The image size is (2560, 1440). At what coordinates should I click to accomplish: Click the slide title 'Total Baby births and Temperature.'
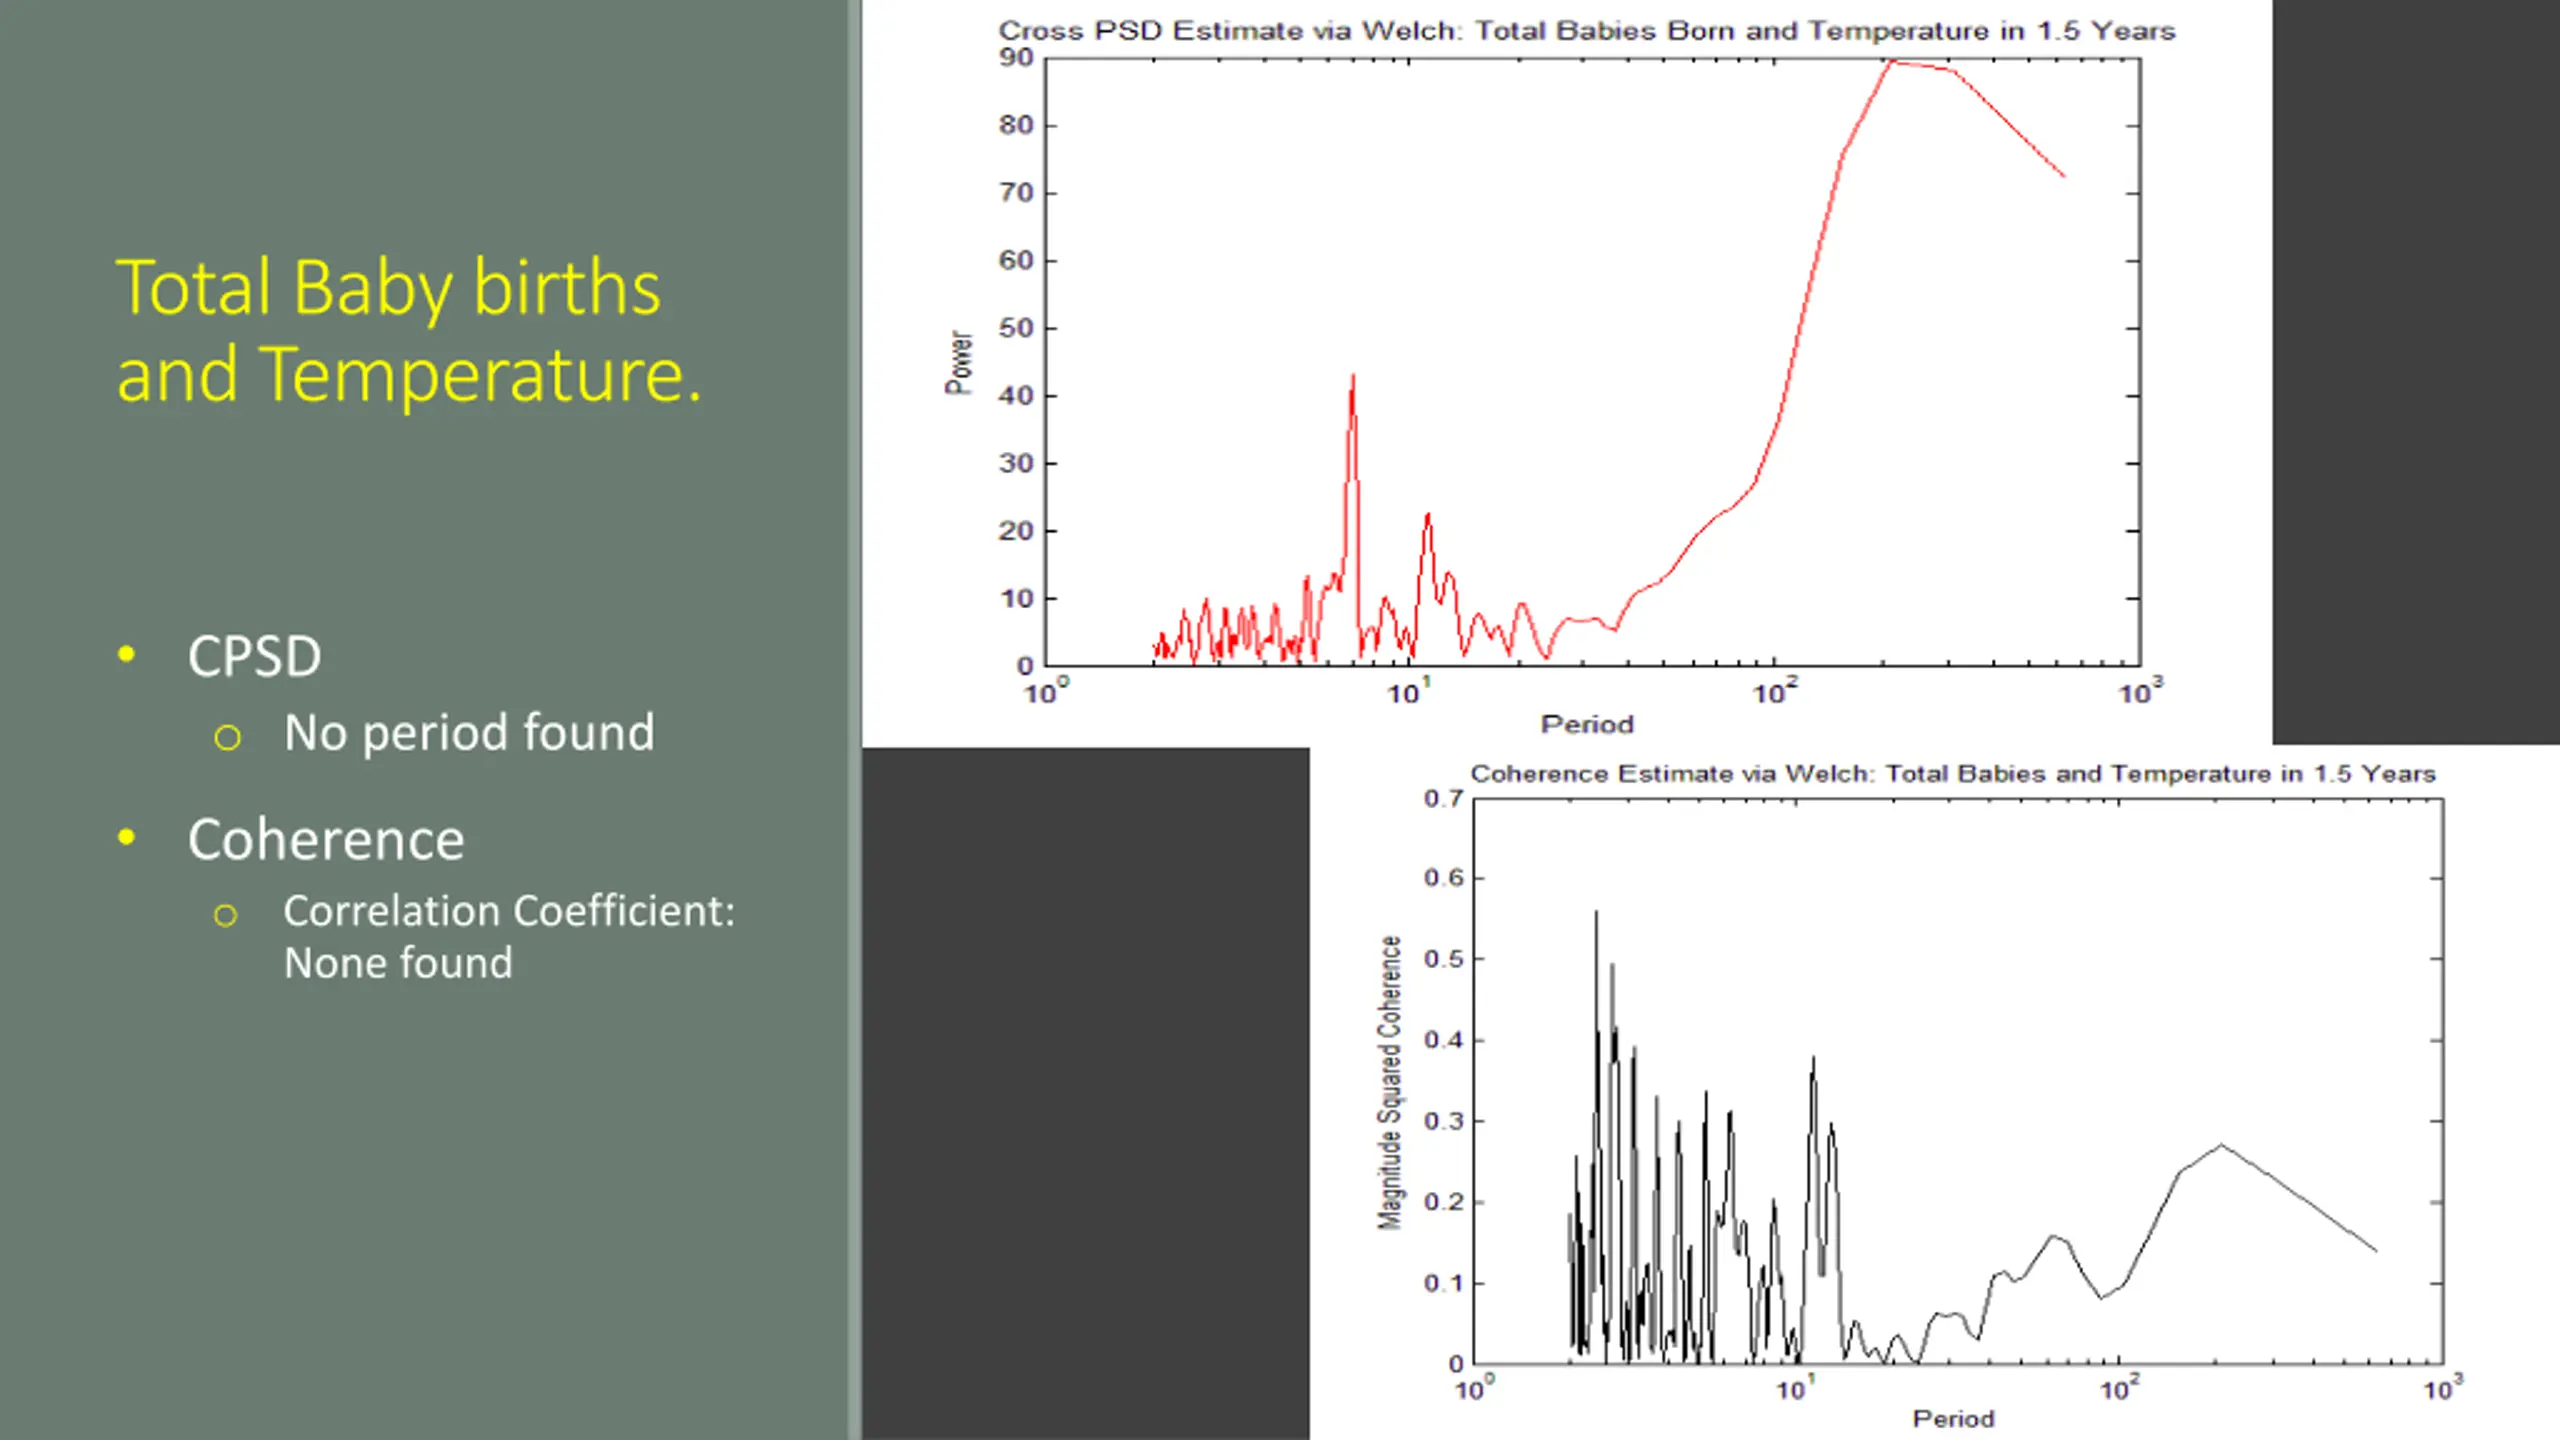click(409, 331)
